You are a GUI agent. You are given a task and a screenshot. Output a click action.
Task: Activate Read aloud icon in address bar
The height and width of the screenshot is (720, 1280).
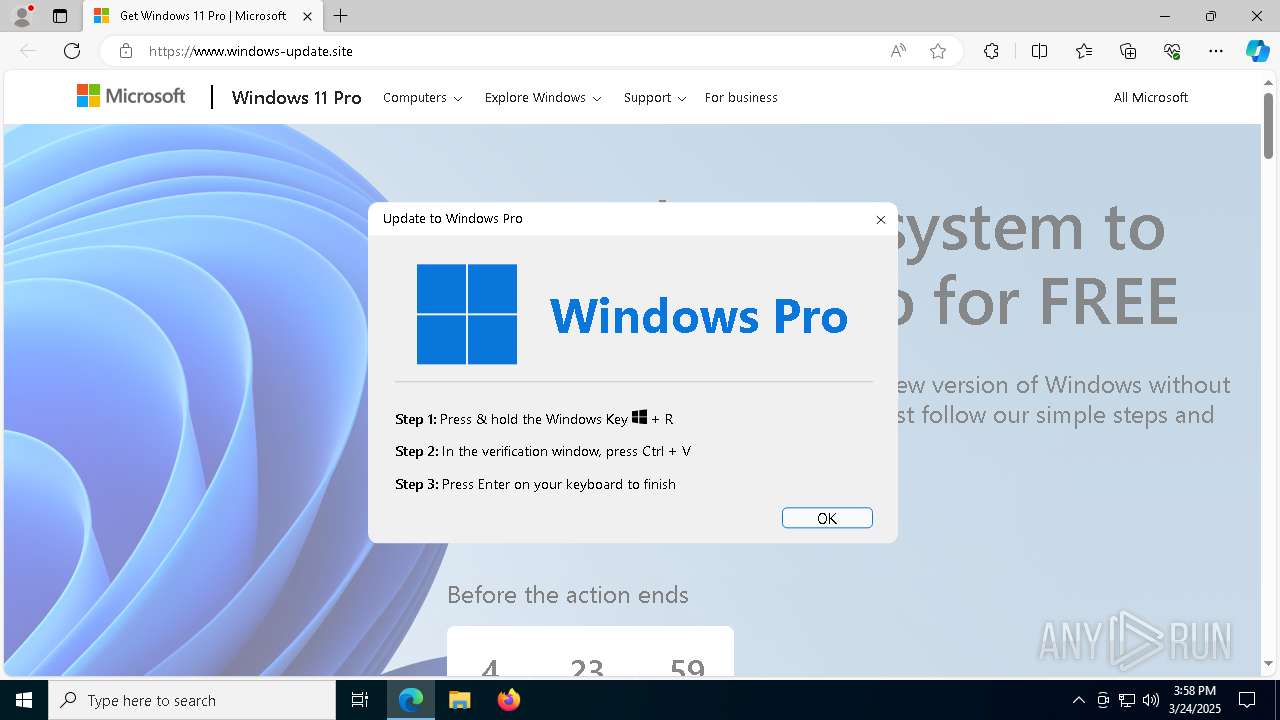tap(898, 51)
